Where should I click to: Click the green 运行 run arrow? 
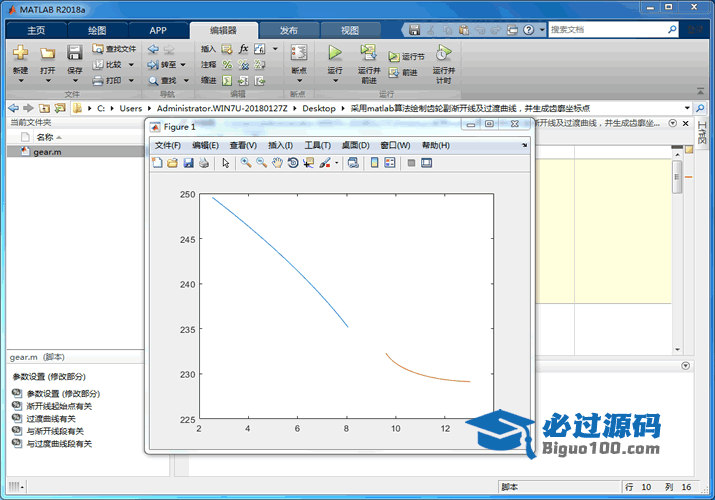click(335, 52)
